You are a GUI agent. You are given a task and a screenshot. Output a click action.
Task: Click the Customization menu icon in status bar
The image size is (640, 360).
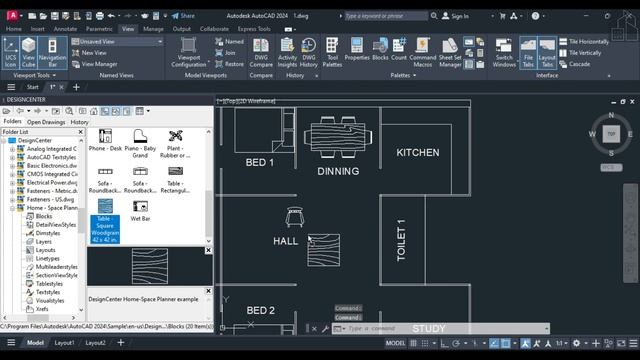point(633,343)
